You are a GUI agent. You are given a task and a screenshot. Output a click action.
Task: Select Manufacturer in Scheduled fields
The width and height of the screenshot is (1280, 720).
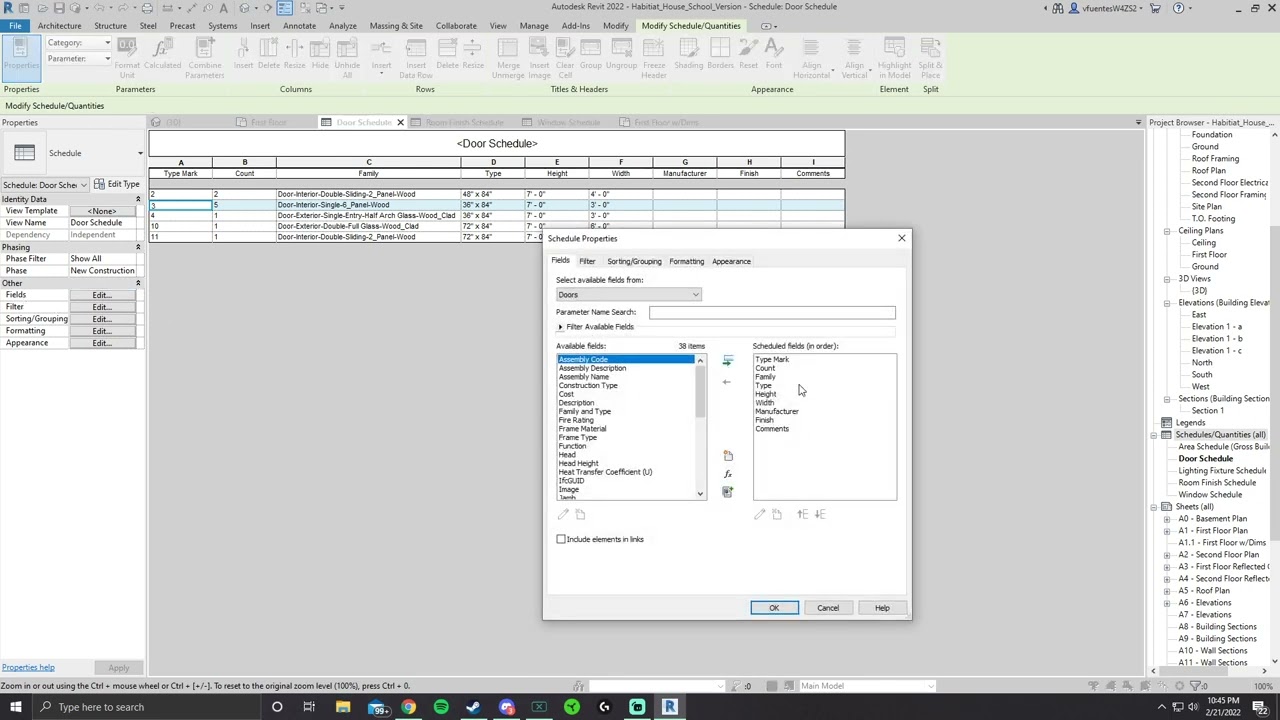(777, 411)
